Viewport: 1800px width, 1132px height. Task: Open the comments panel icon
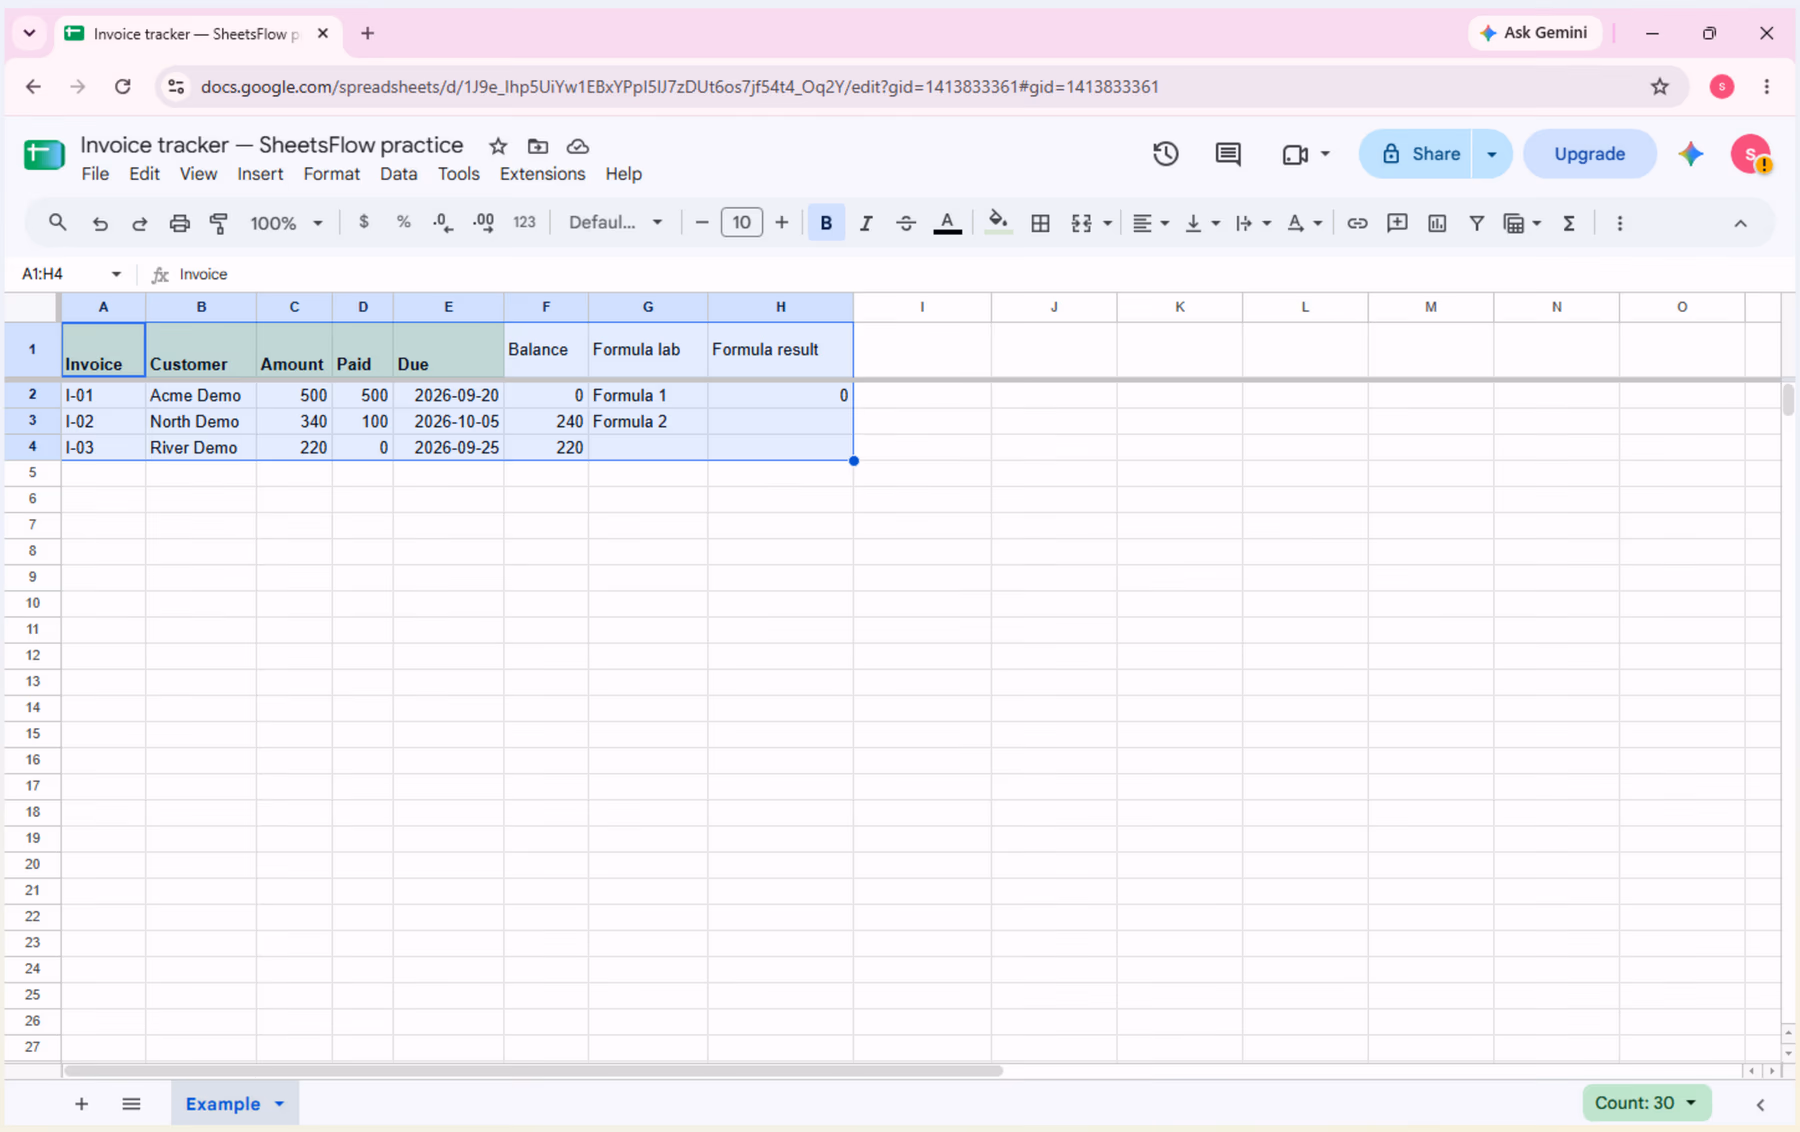point(1228,154)
